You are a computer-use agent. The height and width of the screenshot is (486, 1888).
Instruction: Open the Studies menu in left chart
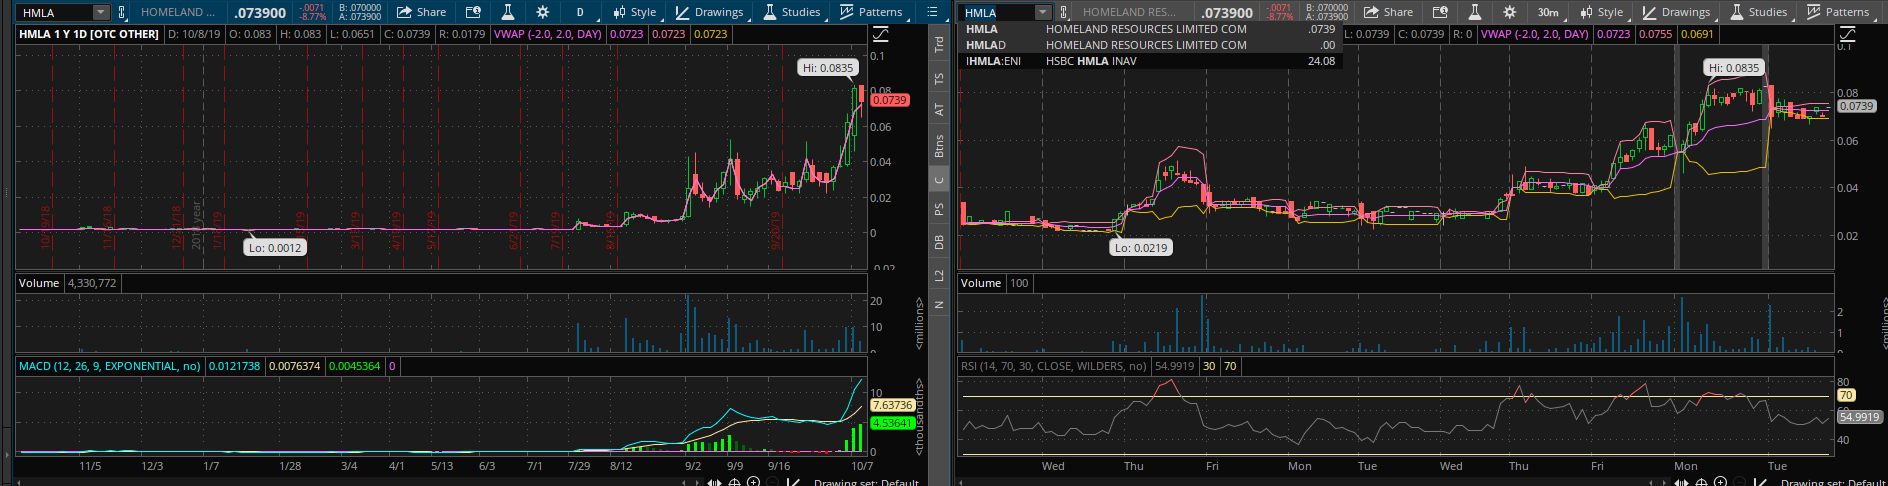tap(791, 12)
